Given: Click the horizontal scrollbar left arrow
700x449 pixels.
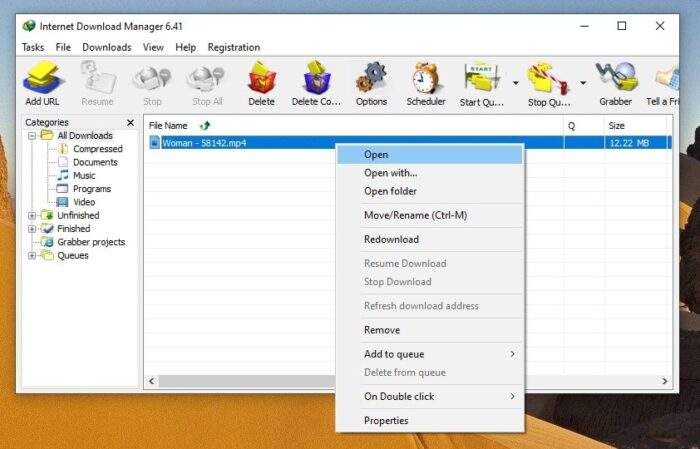Looking at the screenshot, I should [x=152, y=381].
